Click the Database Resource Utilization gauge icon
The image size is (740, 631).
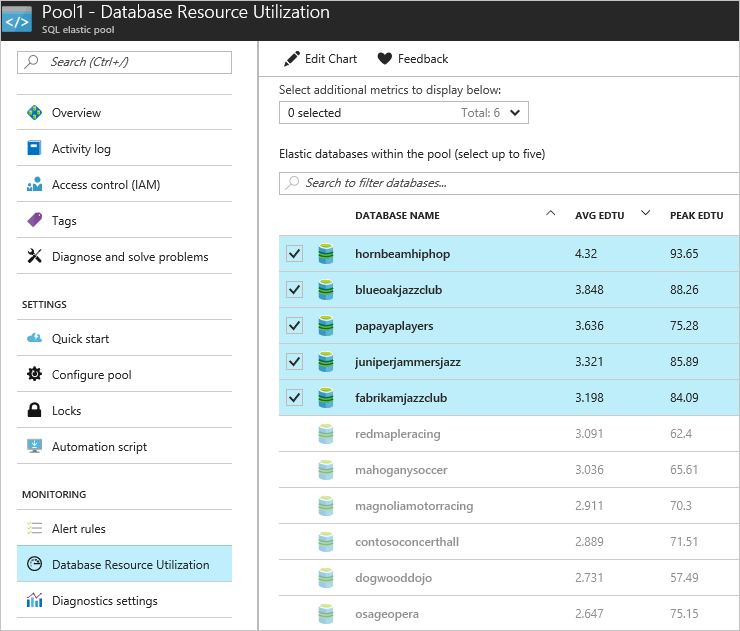tap(34, 564)
